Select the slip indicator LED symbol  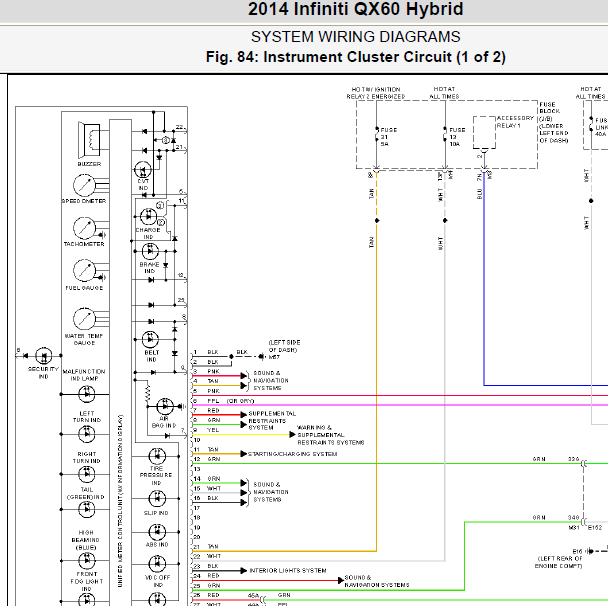click(157, 498)
